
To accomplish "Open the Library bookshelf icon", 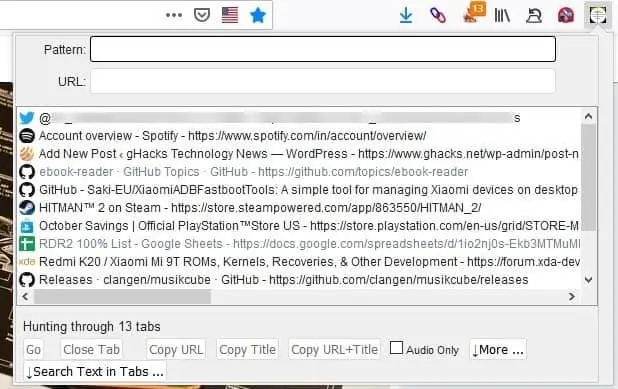I will coord(502,16).
